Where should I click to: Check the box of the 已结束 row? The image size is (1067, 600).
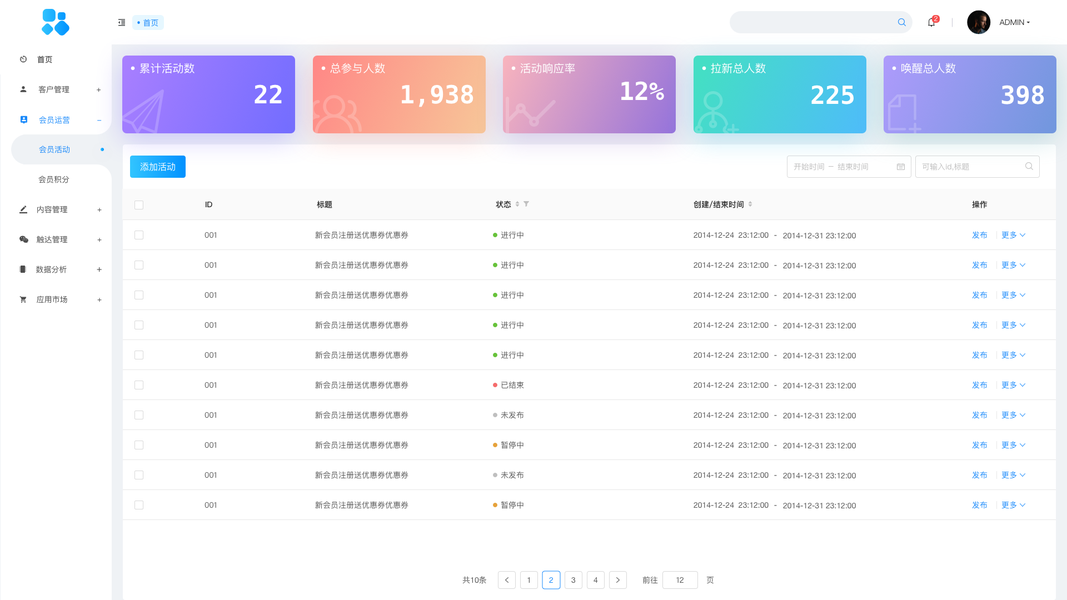click(x=139, y=385)
